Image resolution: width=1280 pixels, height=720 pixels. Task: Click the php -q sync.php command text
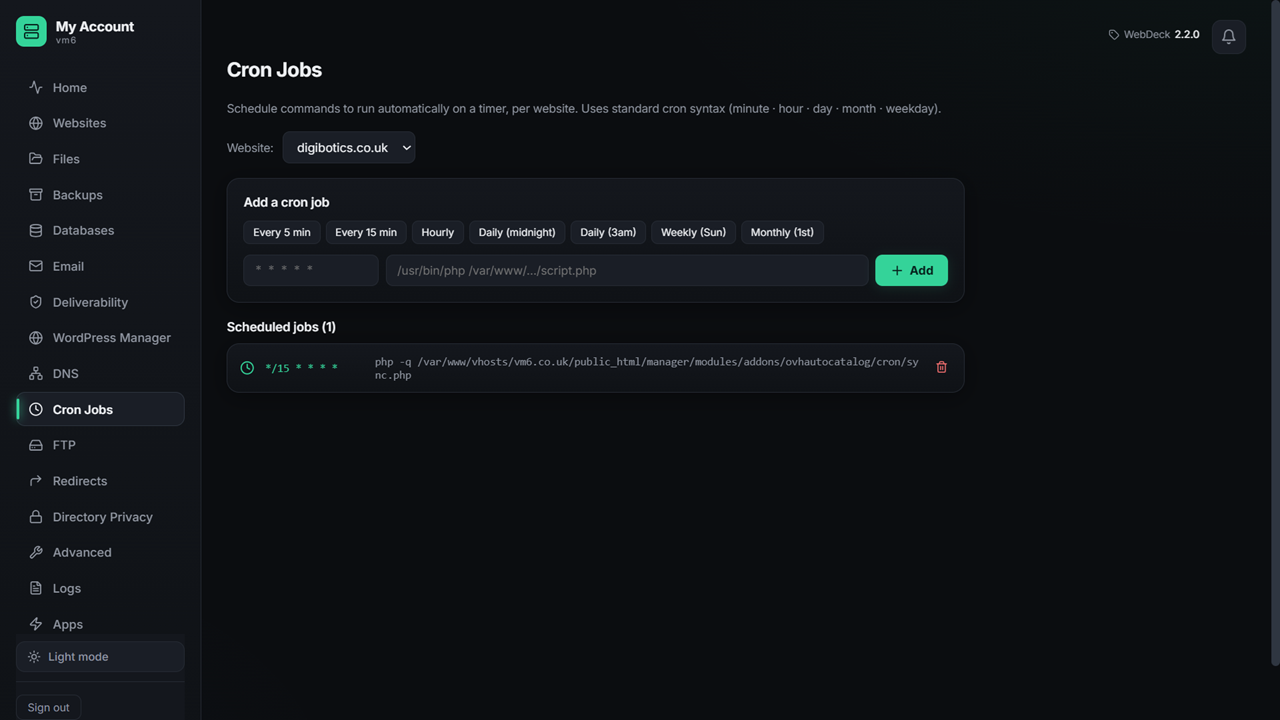pos(646,368)
